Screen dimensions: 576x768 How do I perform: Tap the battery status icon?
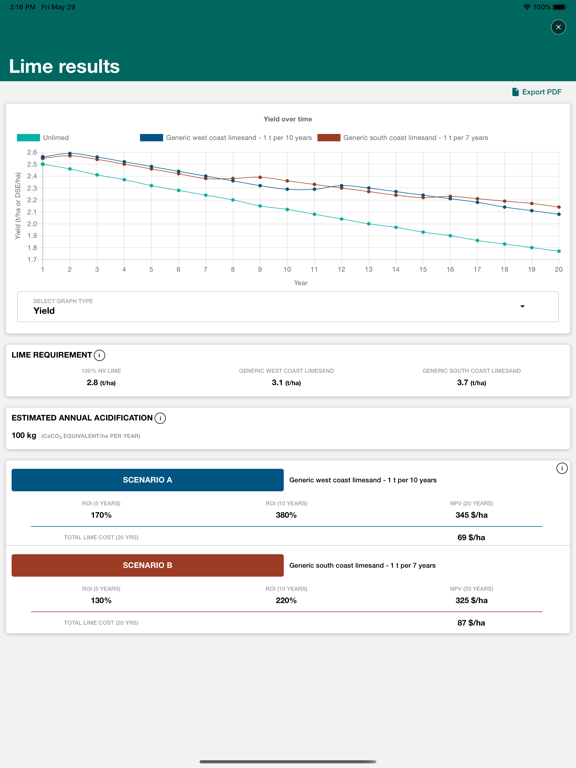click(560, 7)
